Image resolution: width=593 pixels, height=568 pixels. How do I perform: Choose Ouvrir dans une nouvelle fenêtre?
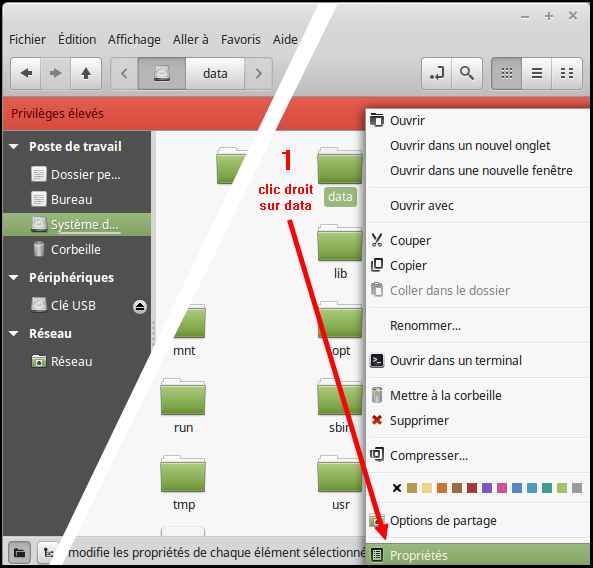click(478, 171)
